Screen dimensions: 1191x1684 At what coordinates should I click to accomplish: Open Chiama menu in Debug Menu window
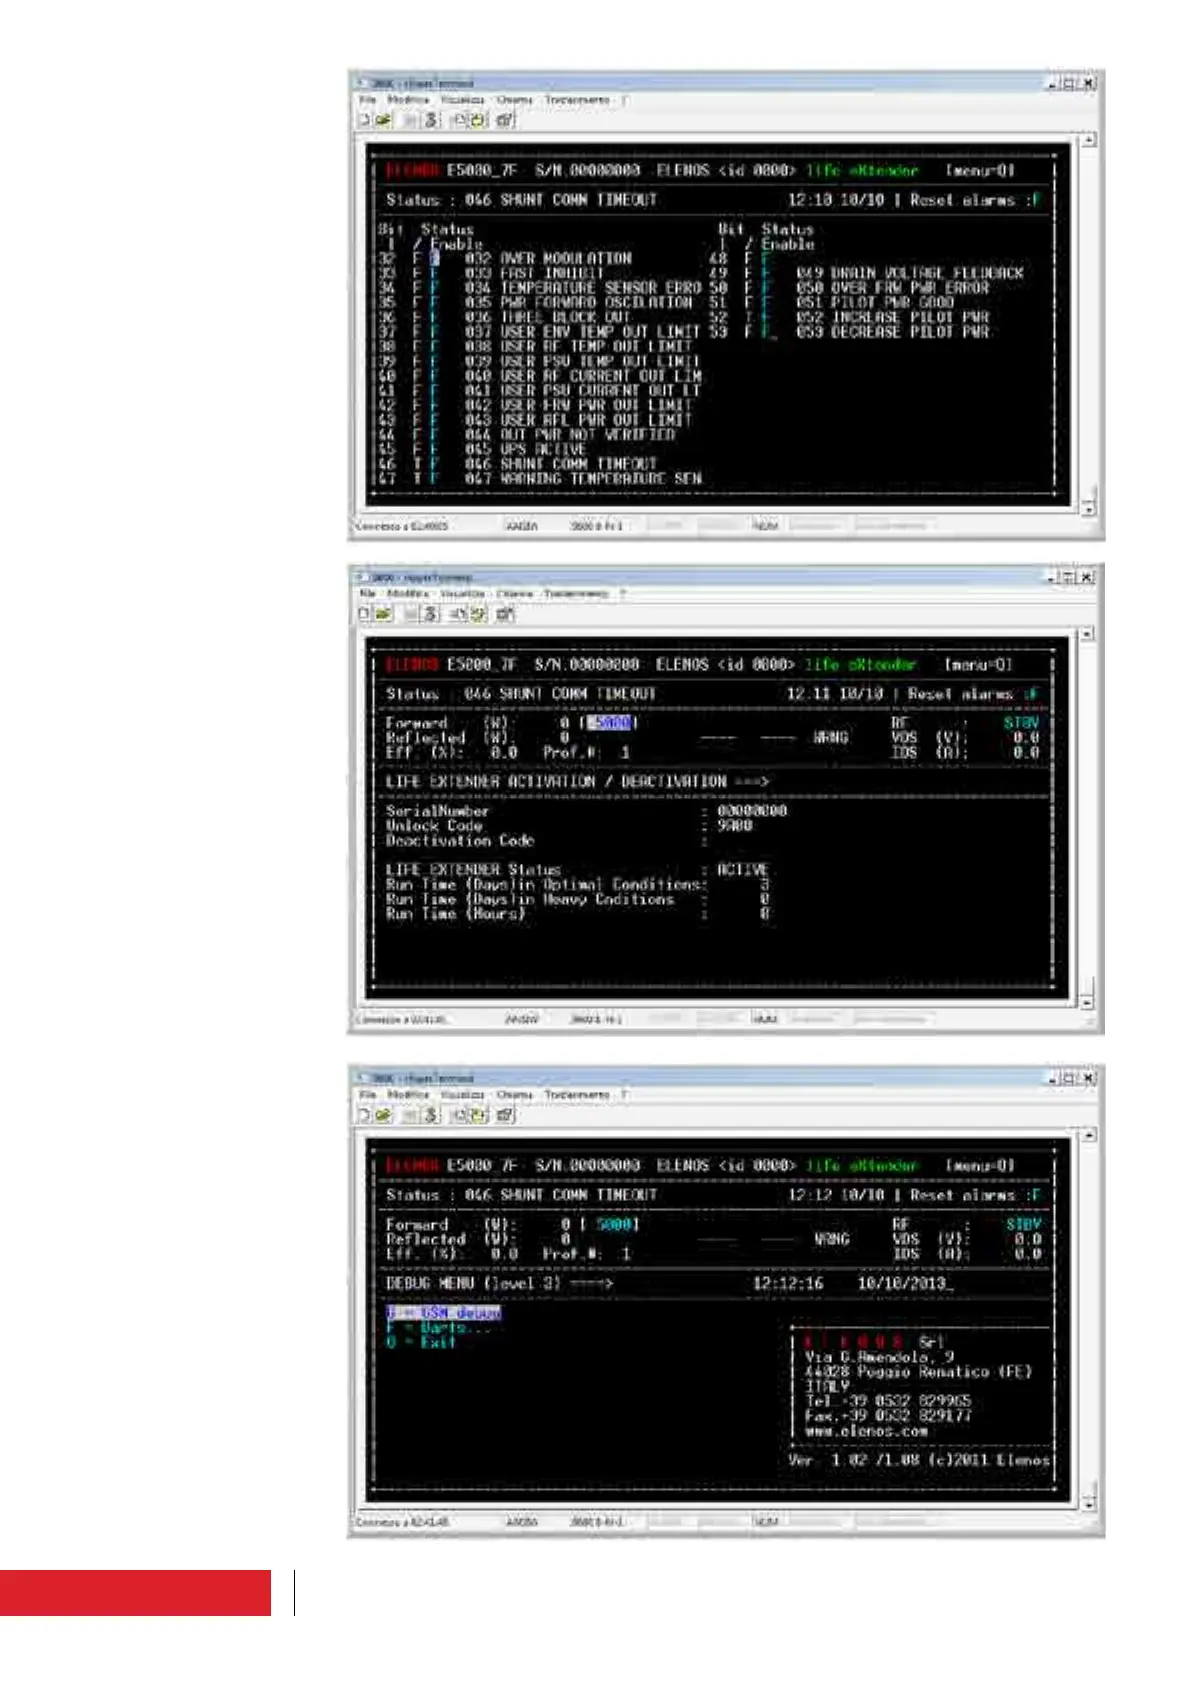point(515,1095)
